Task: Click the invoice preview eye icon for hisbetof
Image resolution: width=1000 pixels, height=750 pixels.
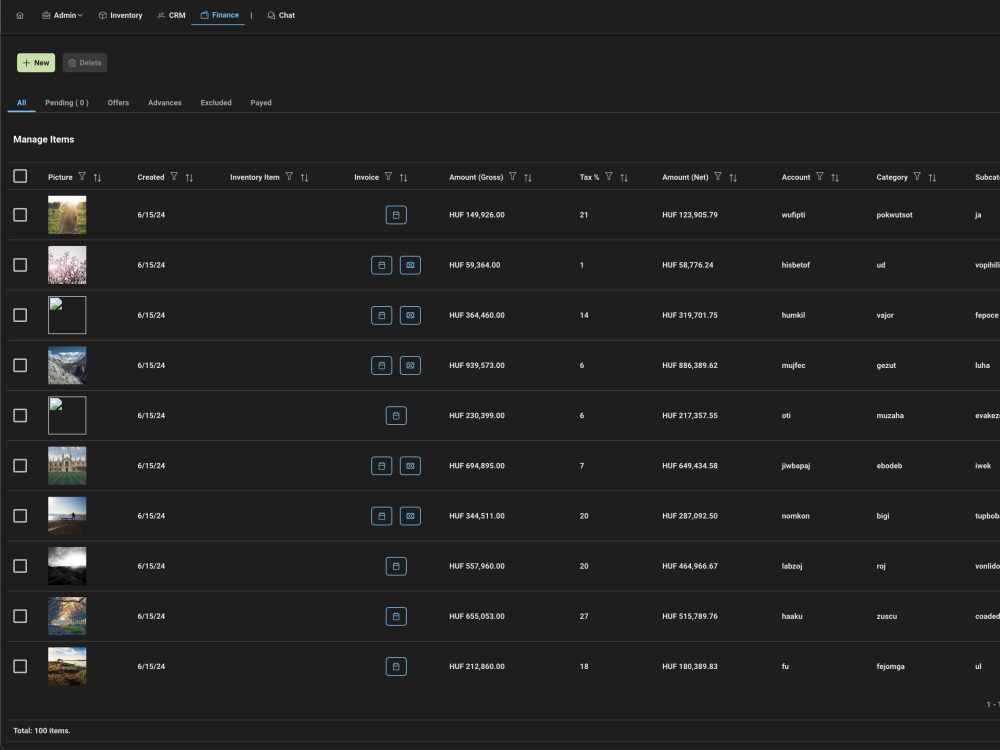Action: pos(410,265)
